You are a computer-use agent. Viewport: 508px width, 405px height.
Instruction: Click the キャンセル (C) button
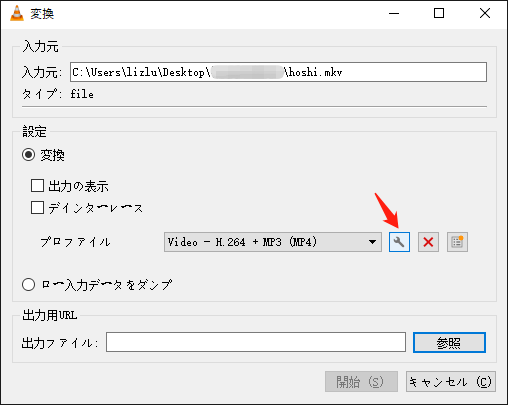pyautogui.click(x=451, y=382)
